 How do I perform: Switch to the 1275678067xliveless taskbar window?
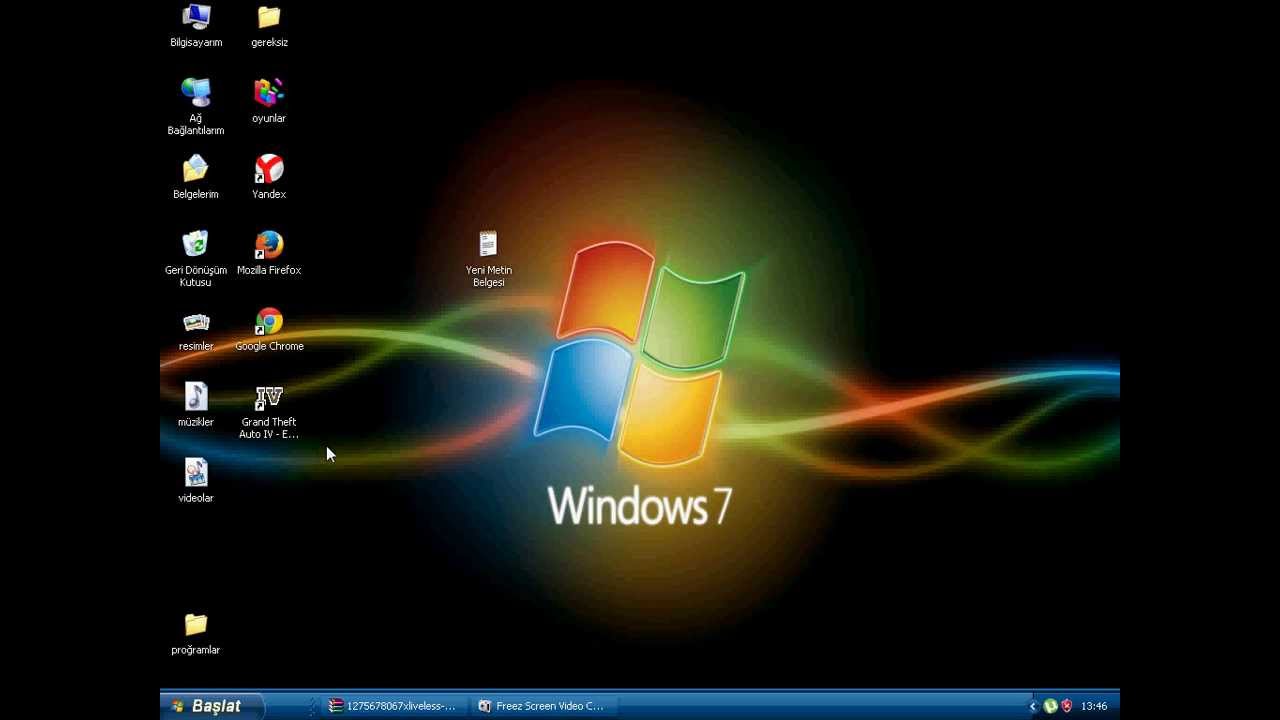click(394, 706)
